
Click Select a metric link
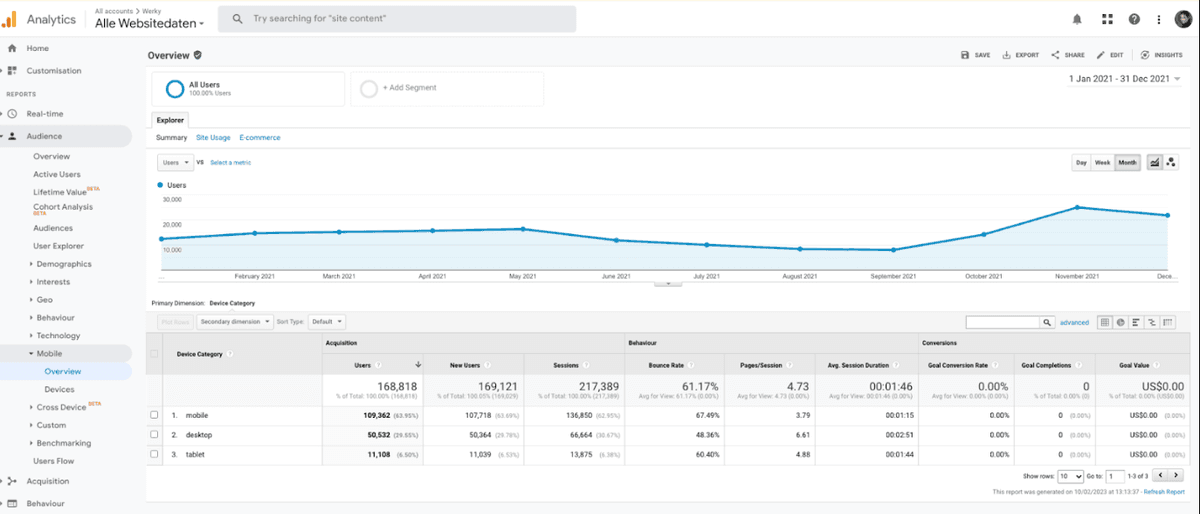[230, 162]
